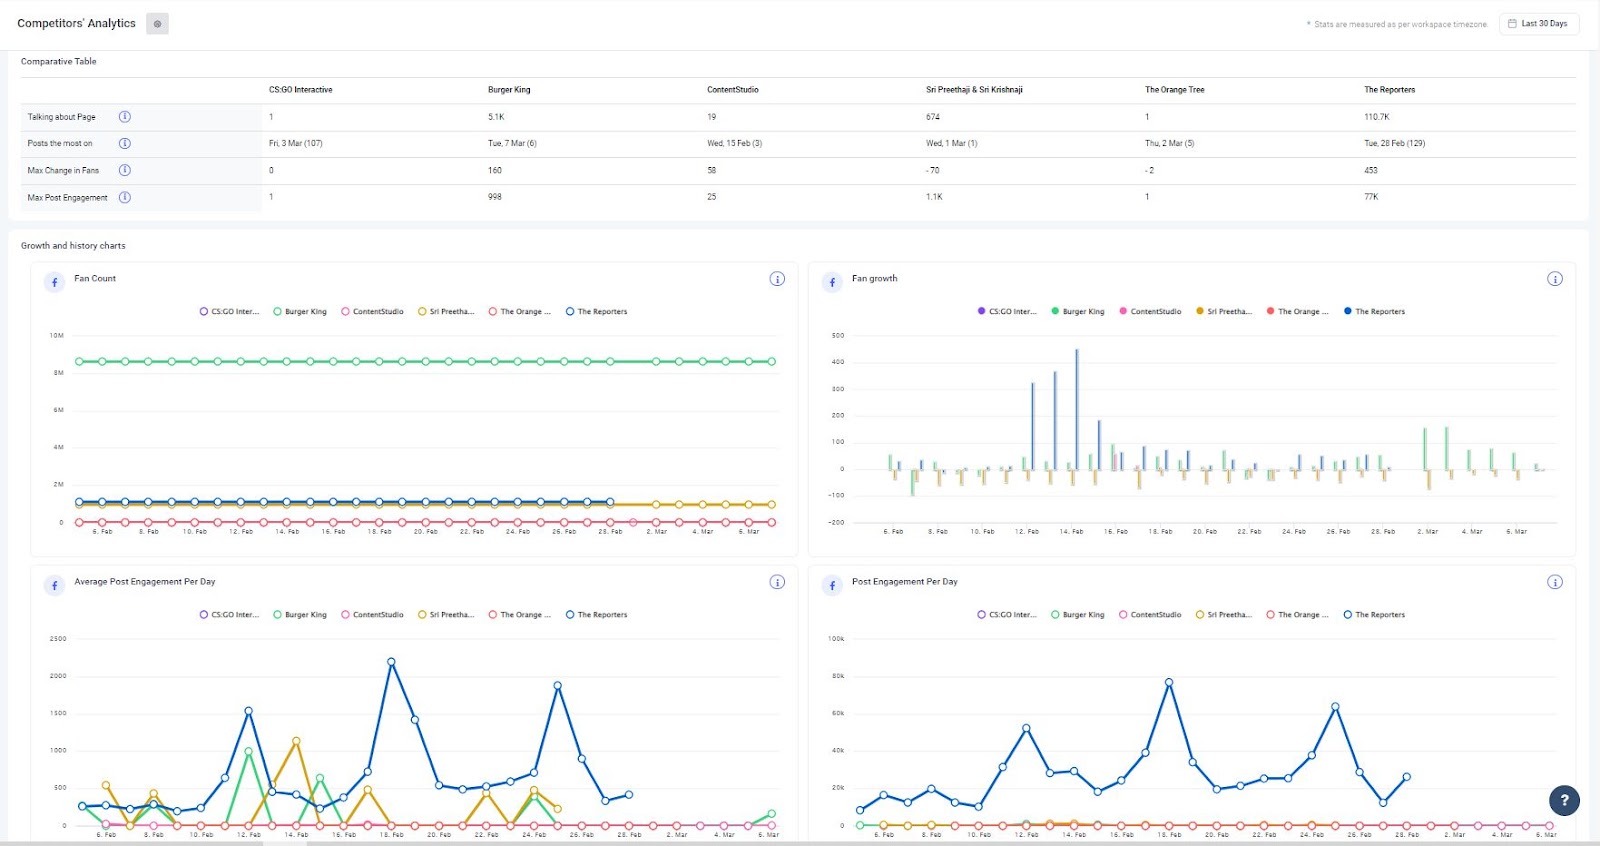Toggle The Orange... in Fan growth legend
This screenshot has height=846, width=1600.
1297,312
